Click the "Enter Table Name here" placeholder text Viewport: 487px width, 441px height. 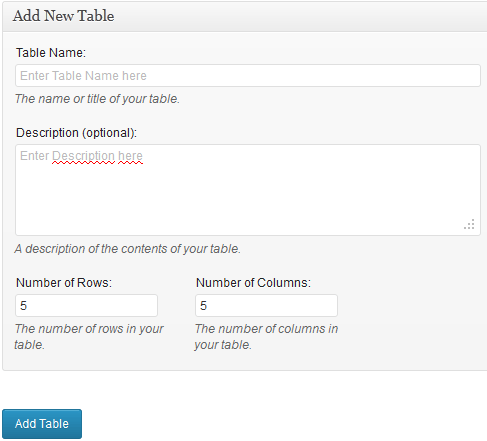tap(83, 76)
